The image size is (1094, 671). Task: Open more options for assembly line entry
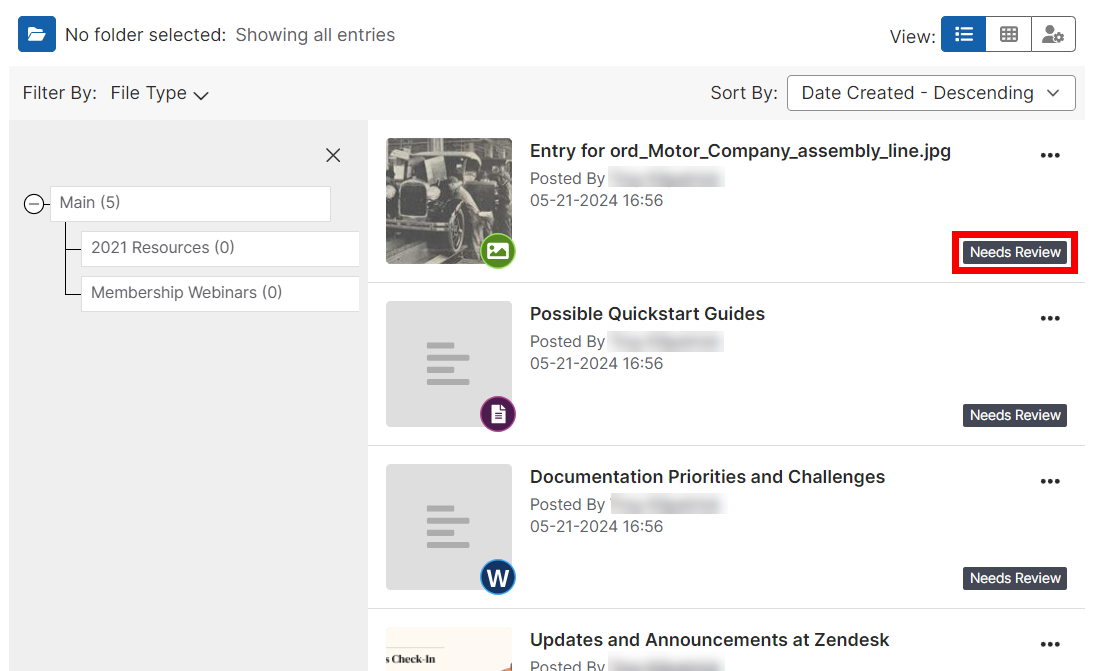(1050, 155)
